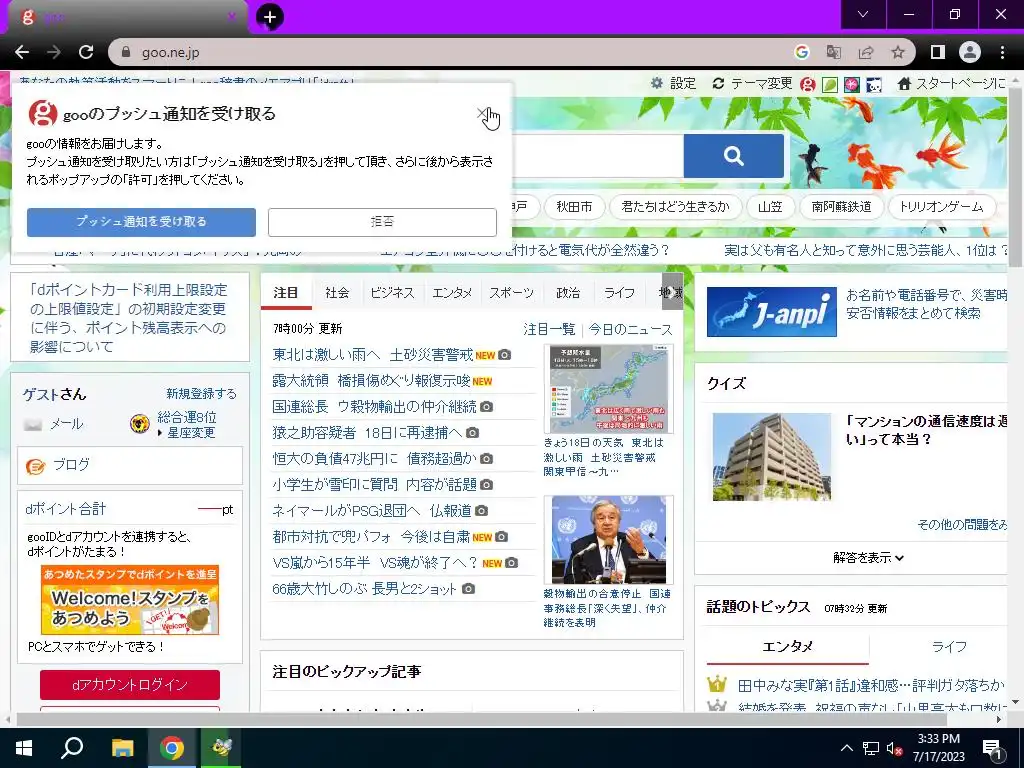Close the goo push notification popup
The height and width of the screenshot is (768, 1024).
[x=482, y=114]
